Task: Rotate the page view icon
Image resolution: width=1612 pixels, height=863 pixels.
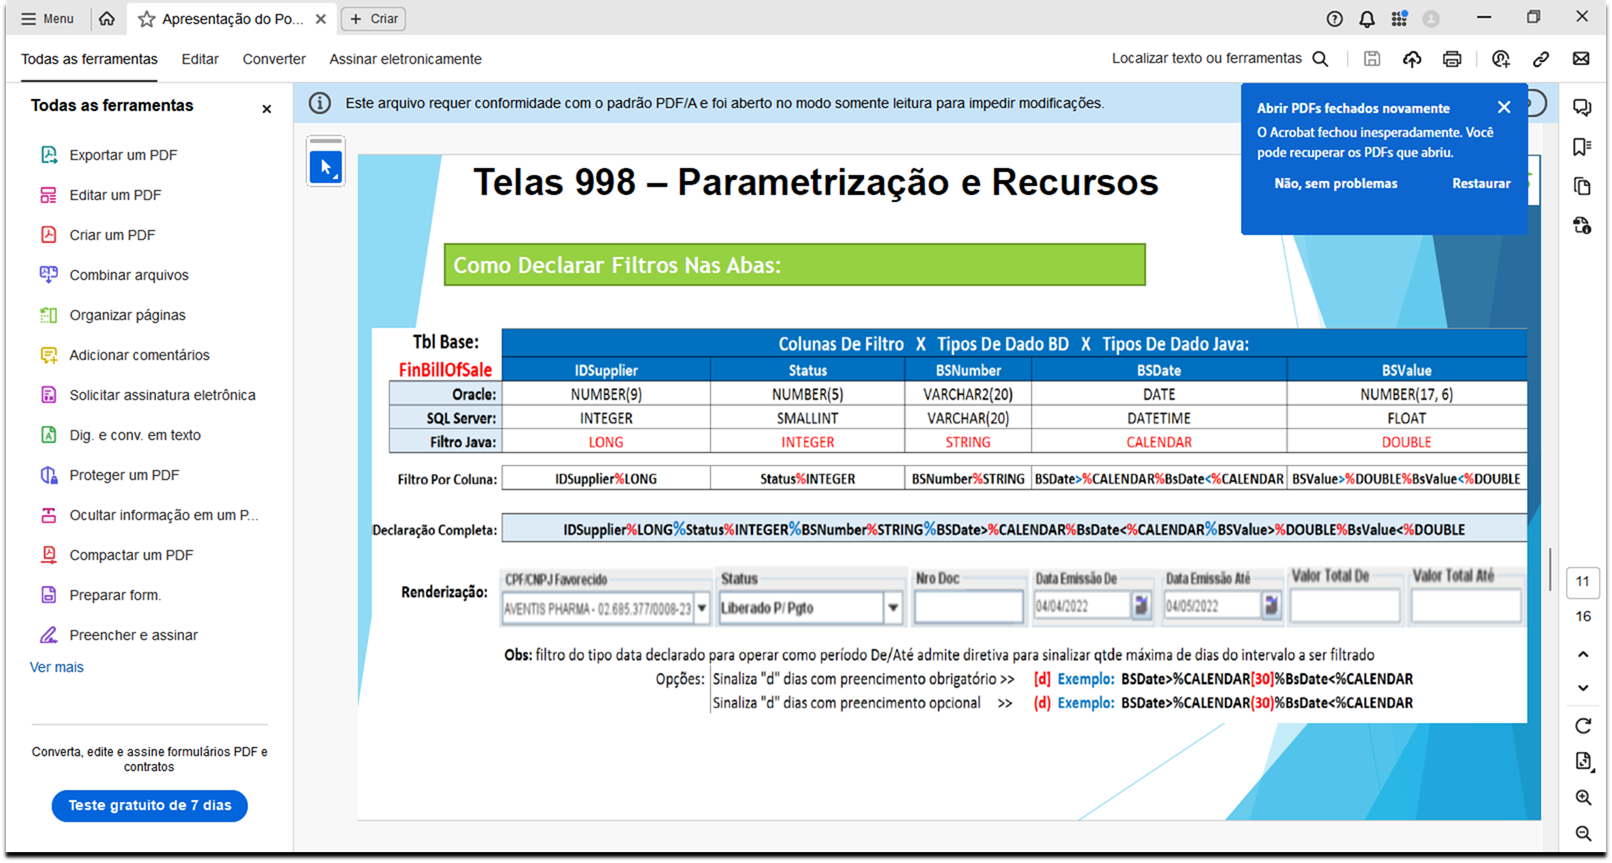Action: pos(1583,726)
